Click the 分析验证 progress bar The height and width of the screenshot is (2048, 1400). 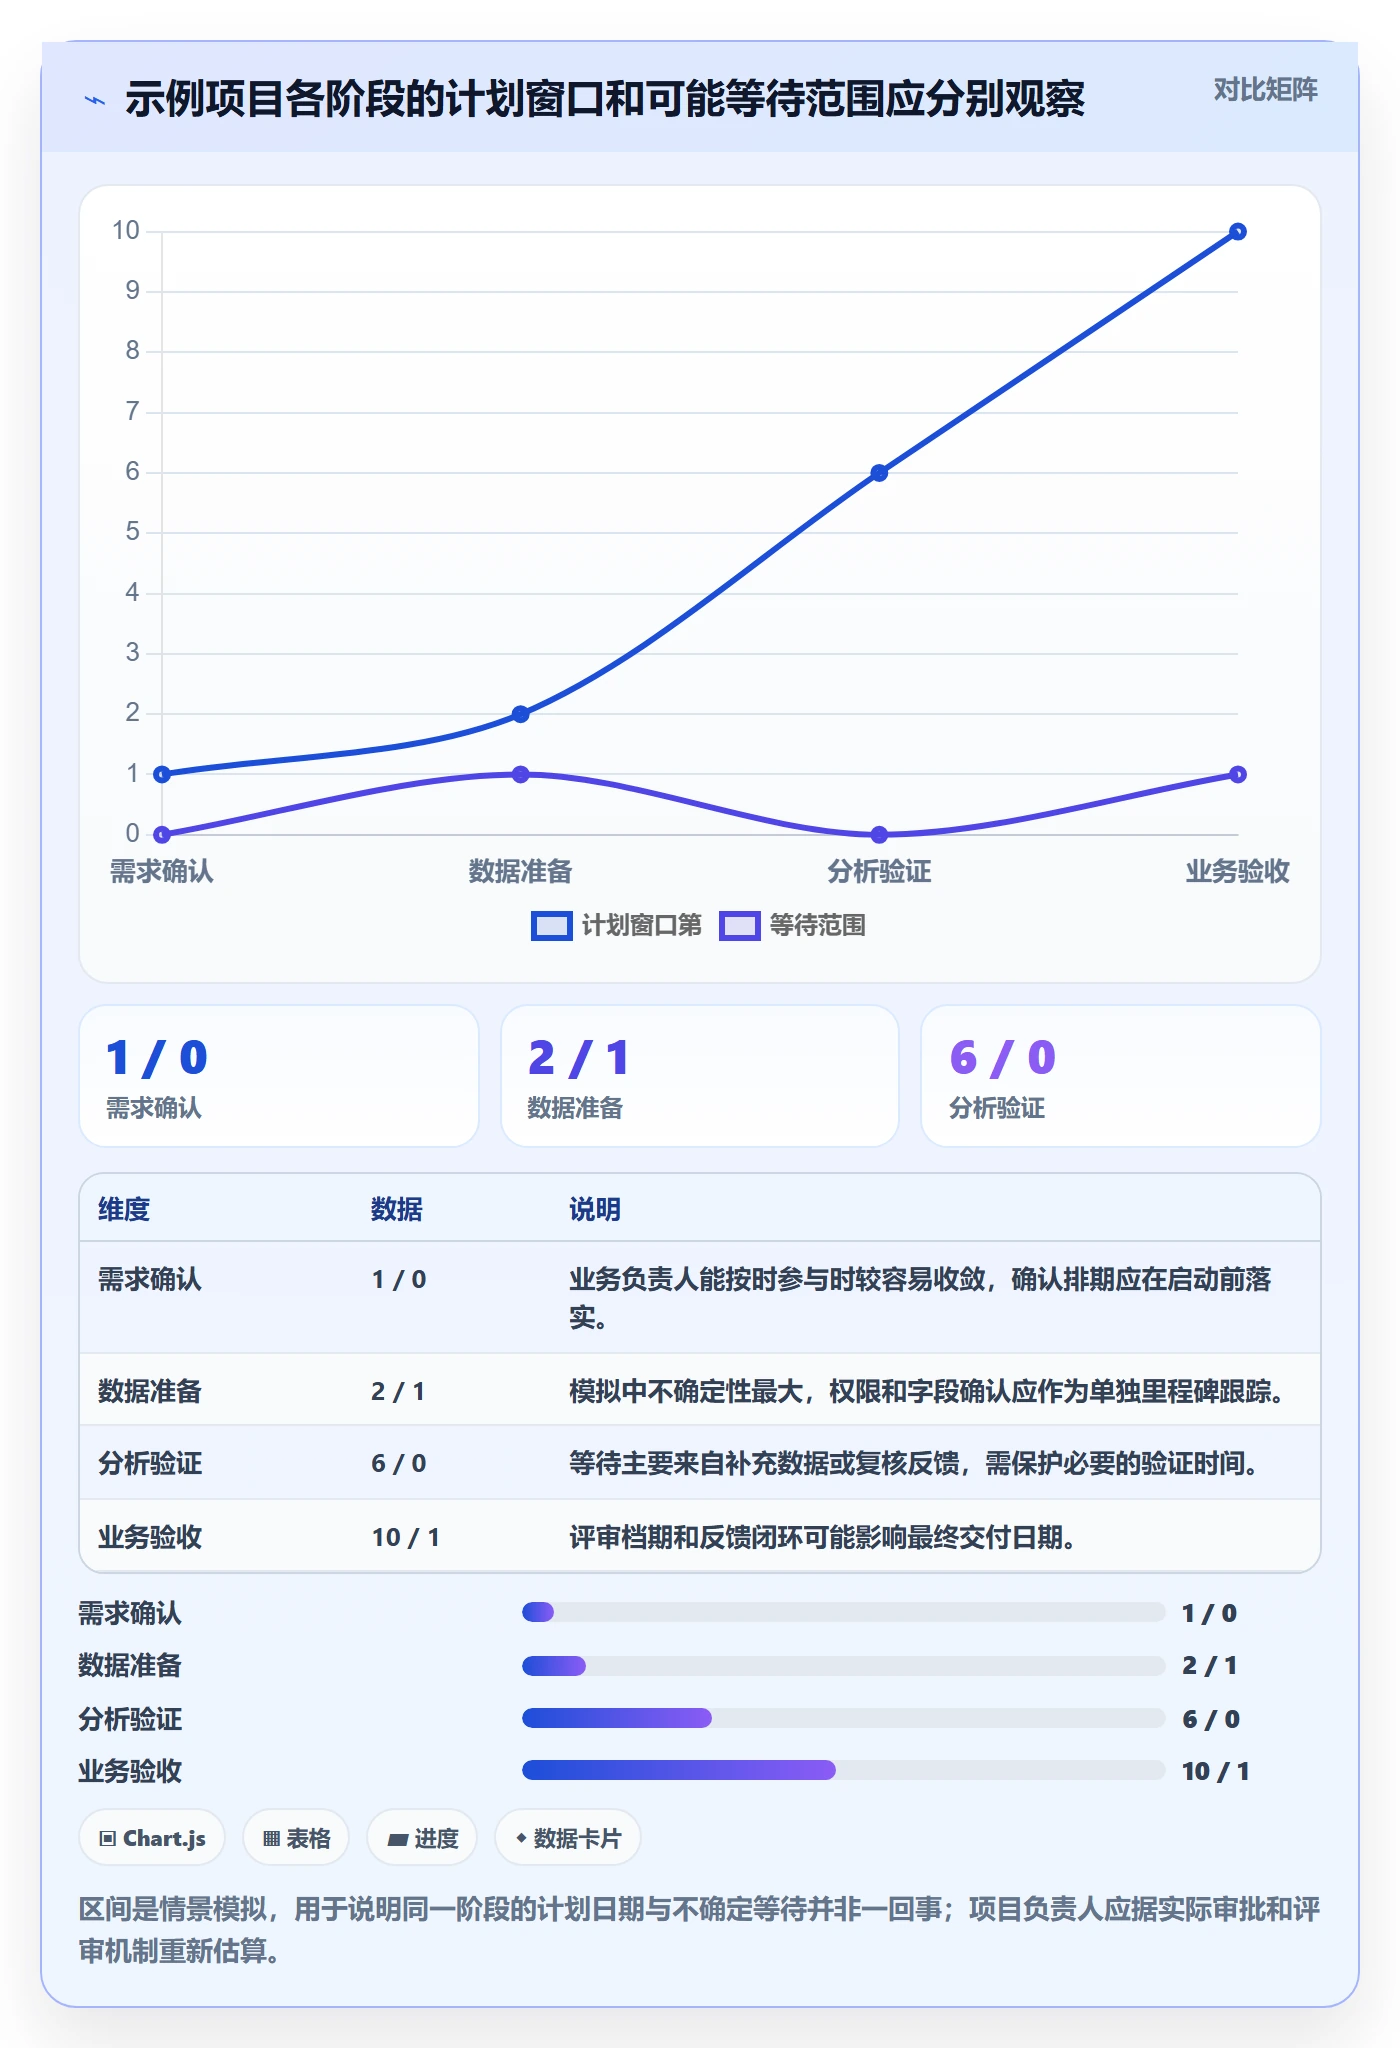pyautogui.click(x=843, y=1718)
